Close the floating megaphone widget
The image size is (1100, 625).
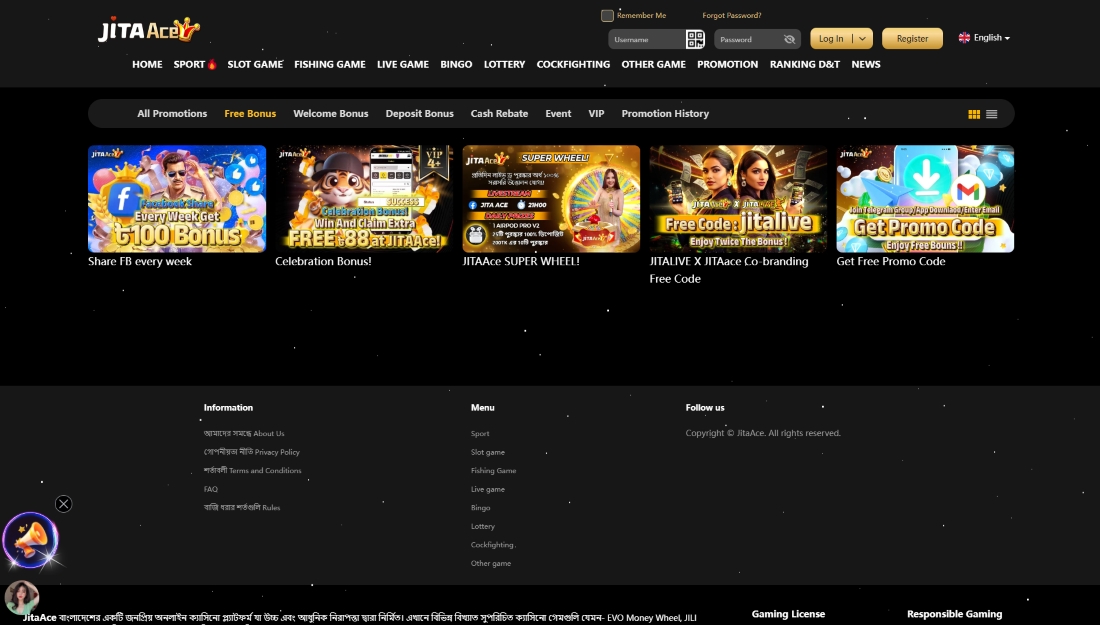63,504
